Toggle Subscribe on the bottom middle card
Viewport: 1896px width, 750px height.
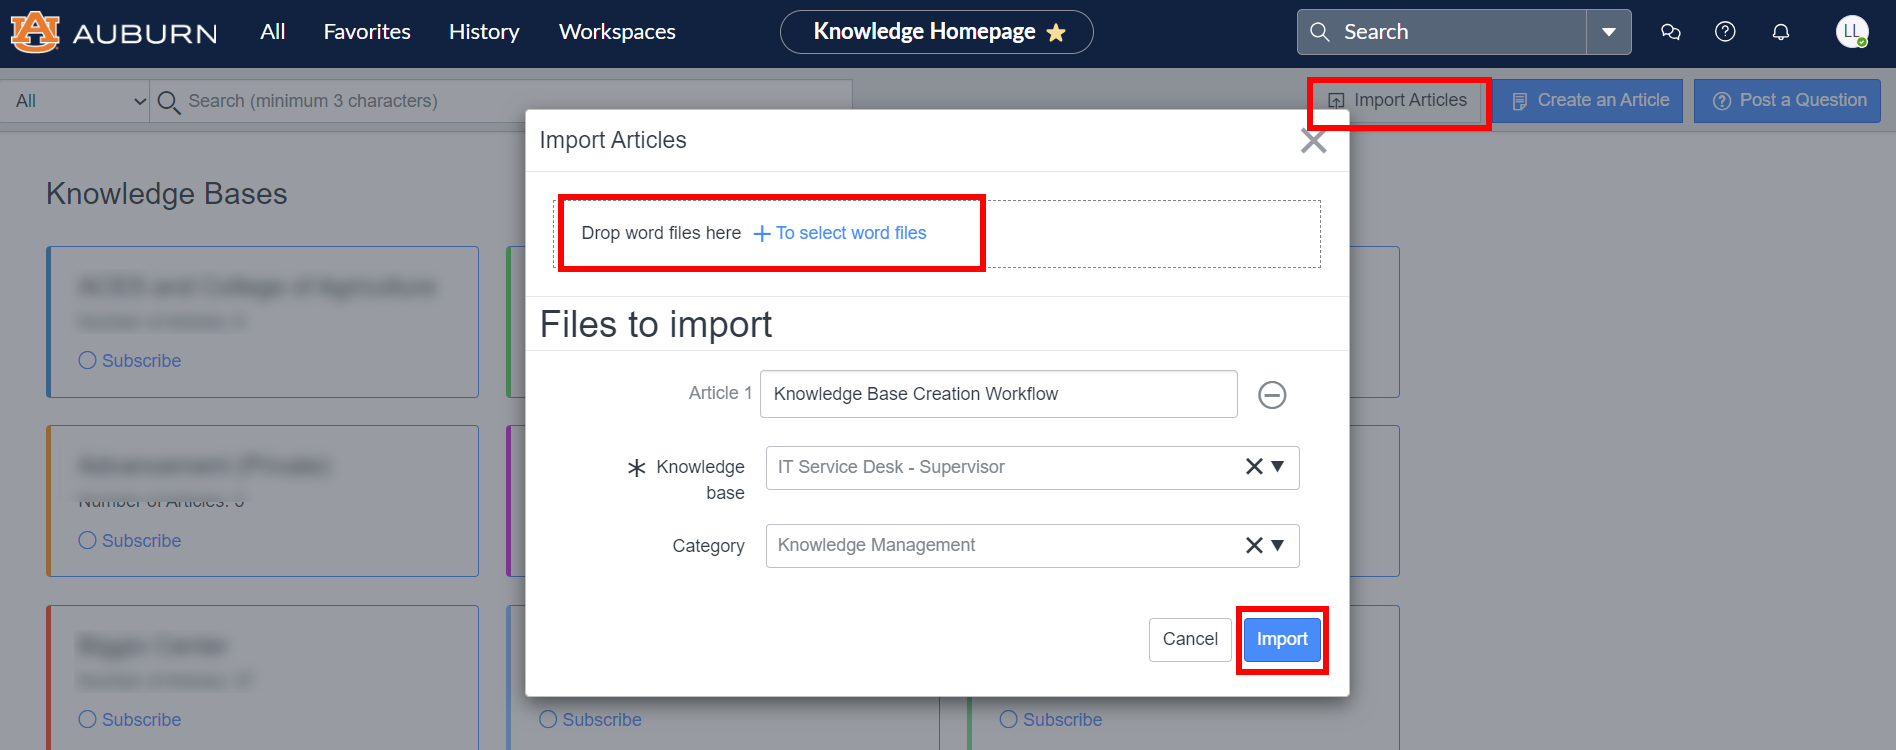[590, 720]
